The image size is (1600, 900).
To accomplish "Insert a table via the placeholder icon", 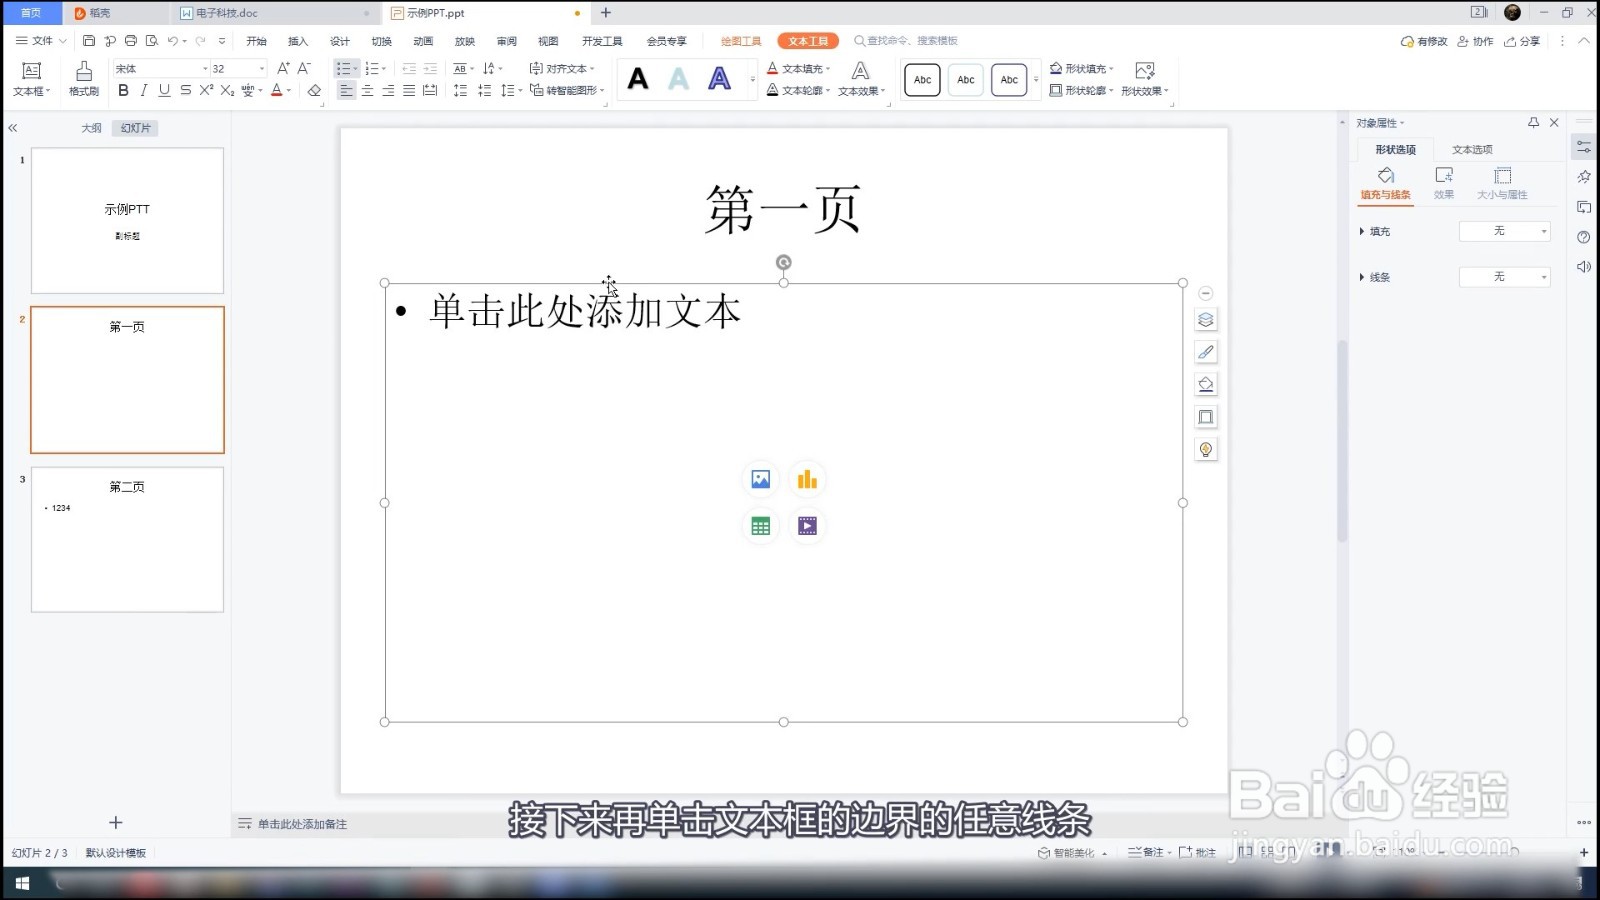I will [x=760, y=525].
